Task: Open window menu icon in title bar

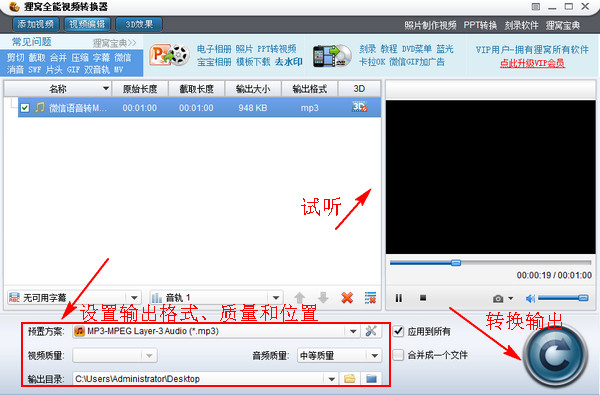Action: click(536, 7)
